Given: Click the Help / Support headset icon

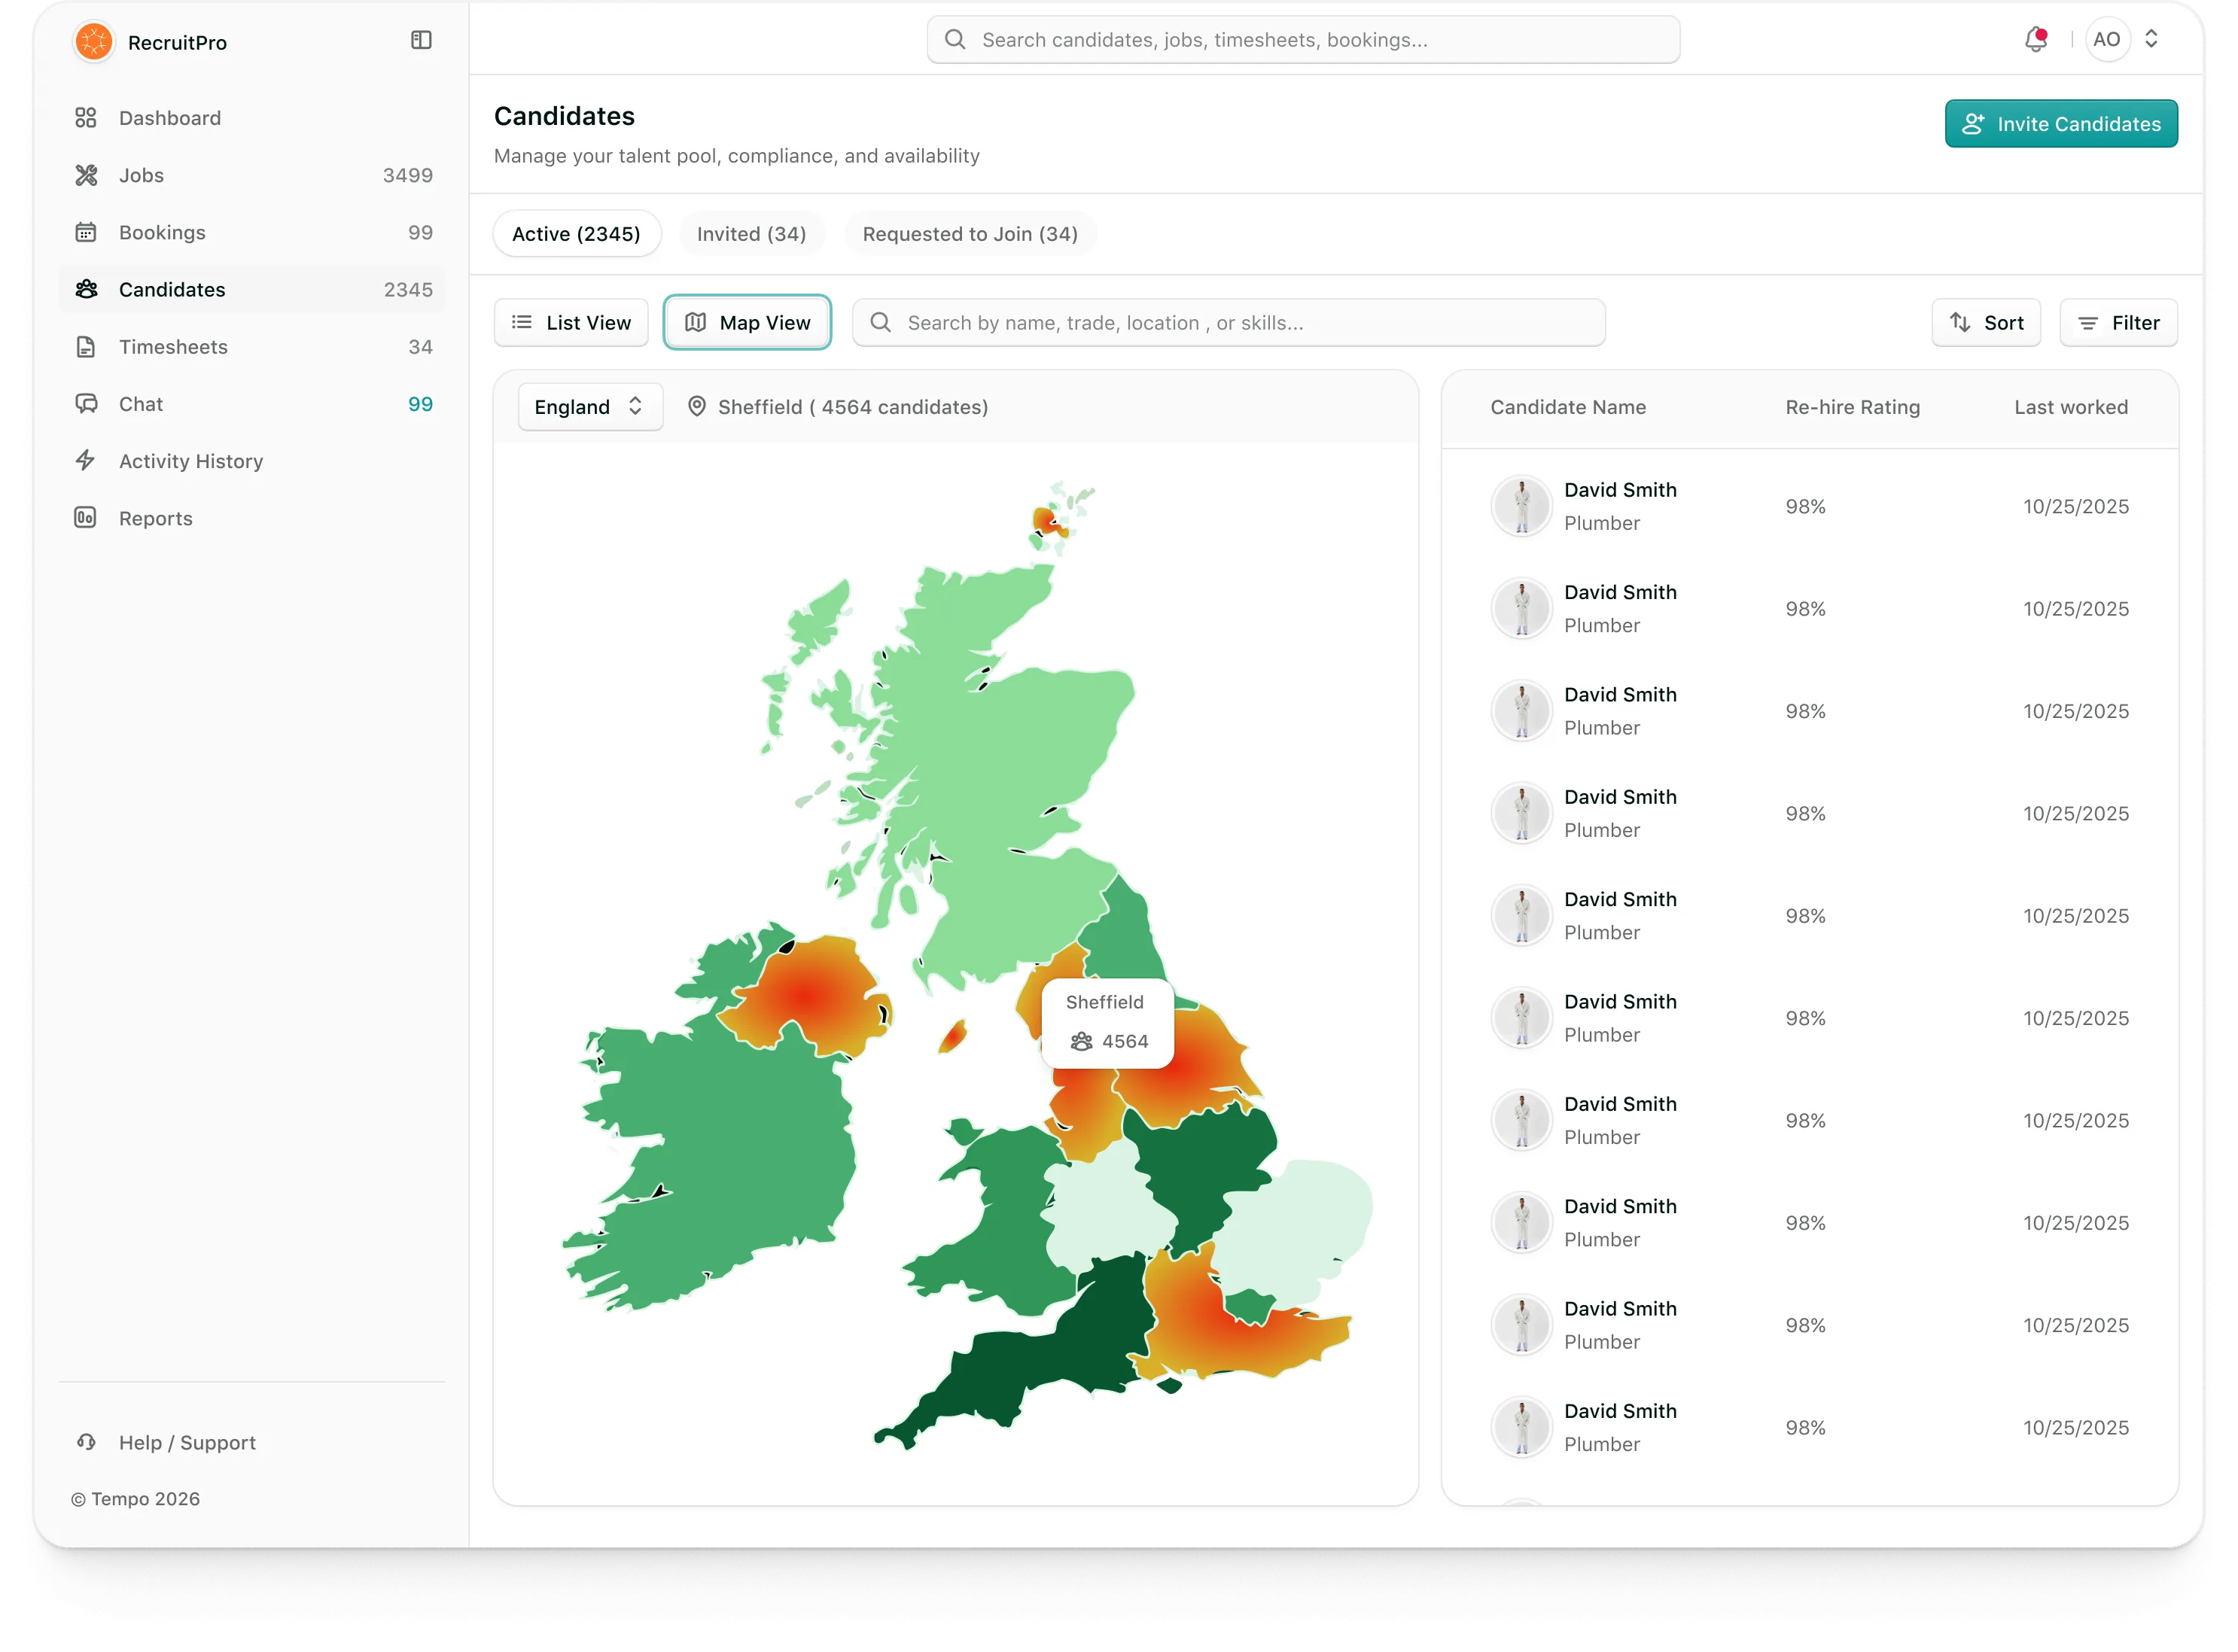Looking at the screenshot, I should coord(86,1442).
